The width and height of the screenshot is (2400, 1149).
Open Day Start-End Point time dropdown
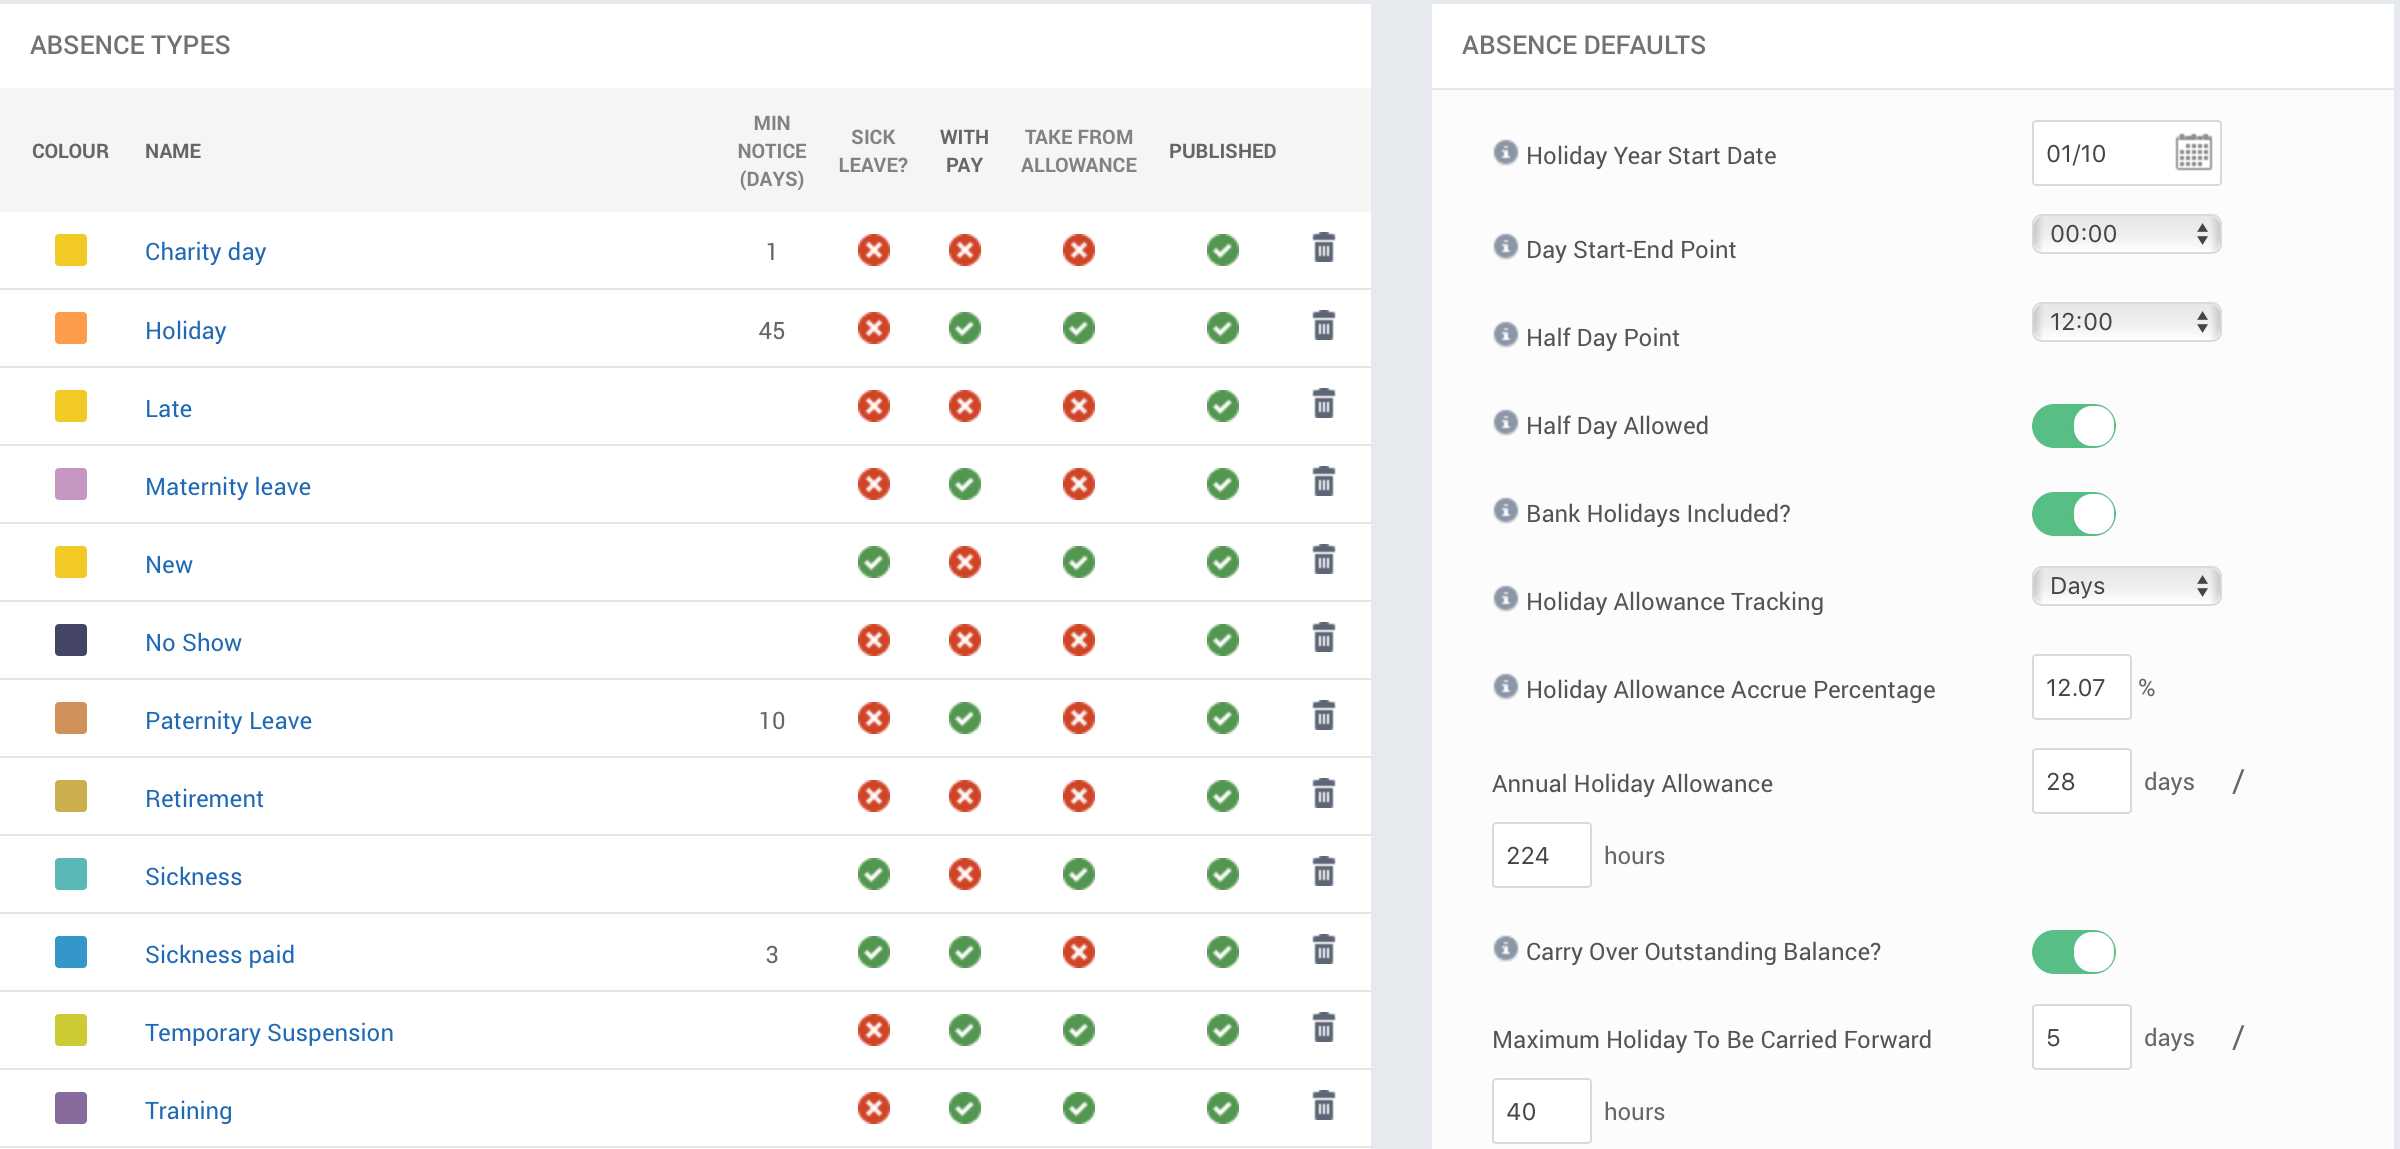(x=2126, y=234)
